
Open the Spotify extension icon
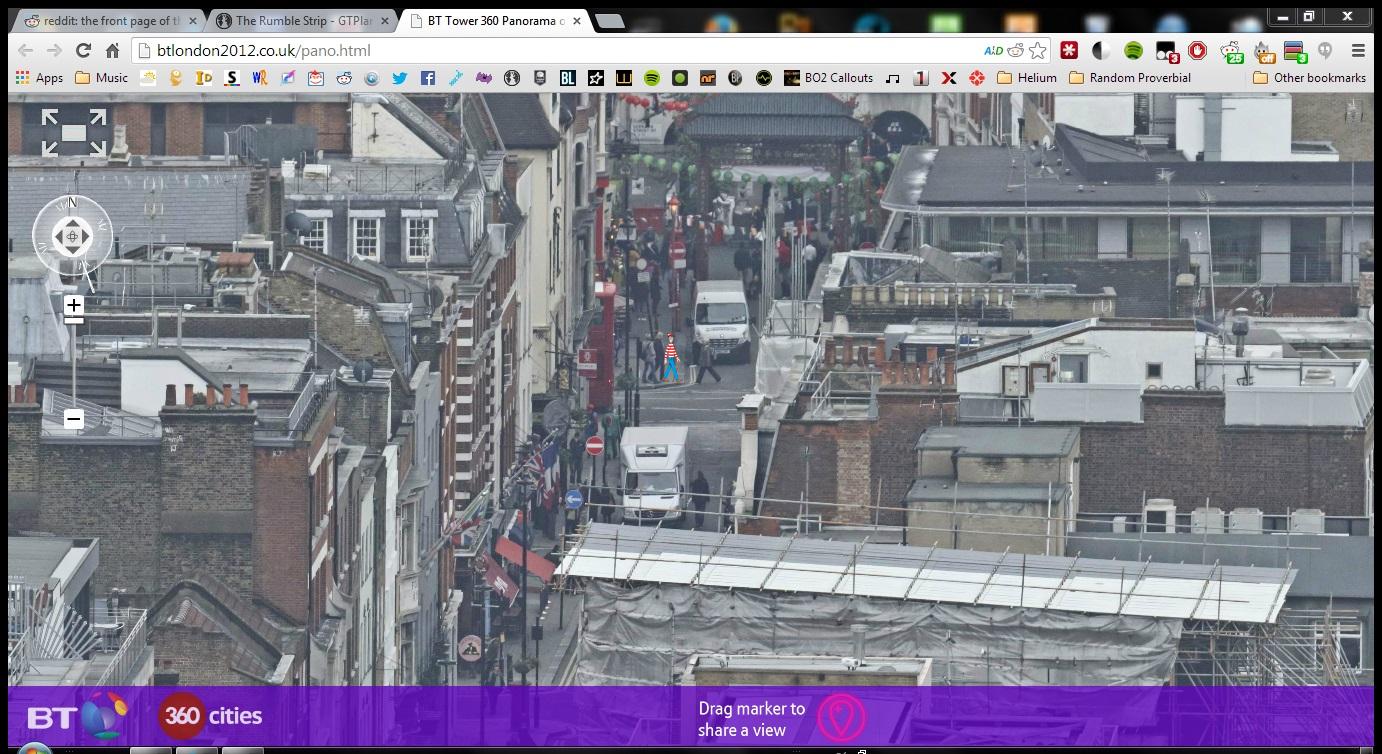[1133, 50]
